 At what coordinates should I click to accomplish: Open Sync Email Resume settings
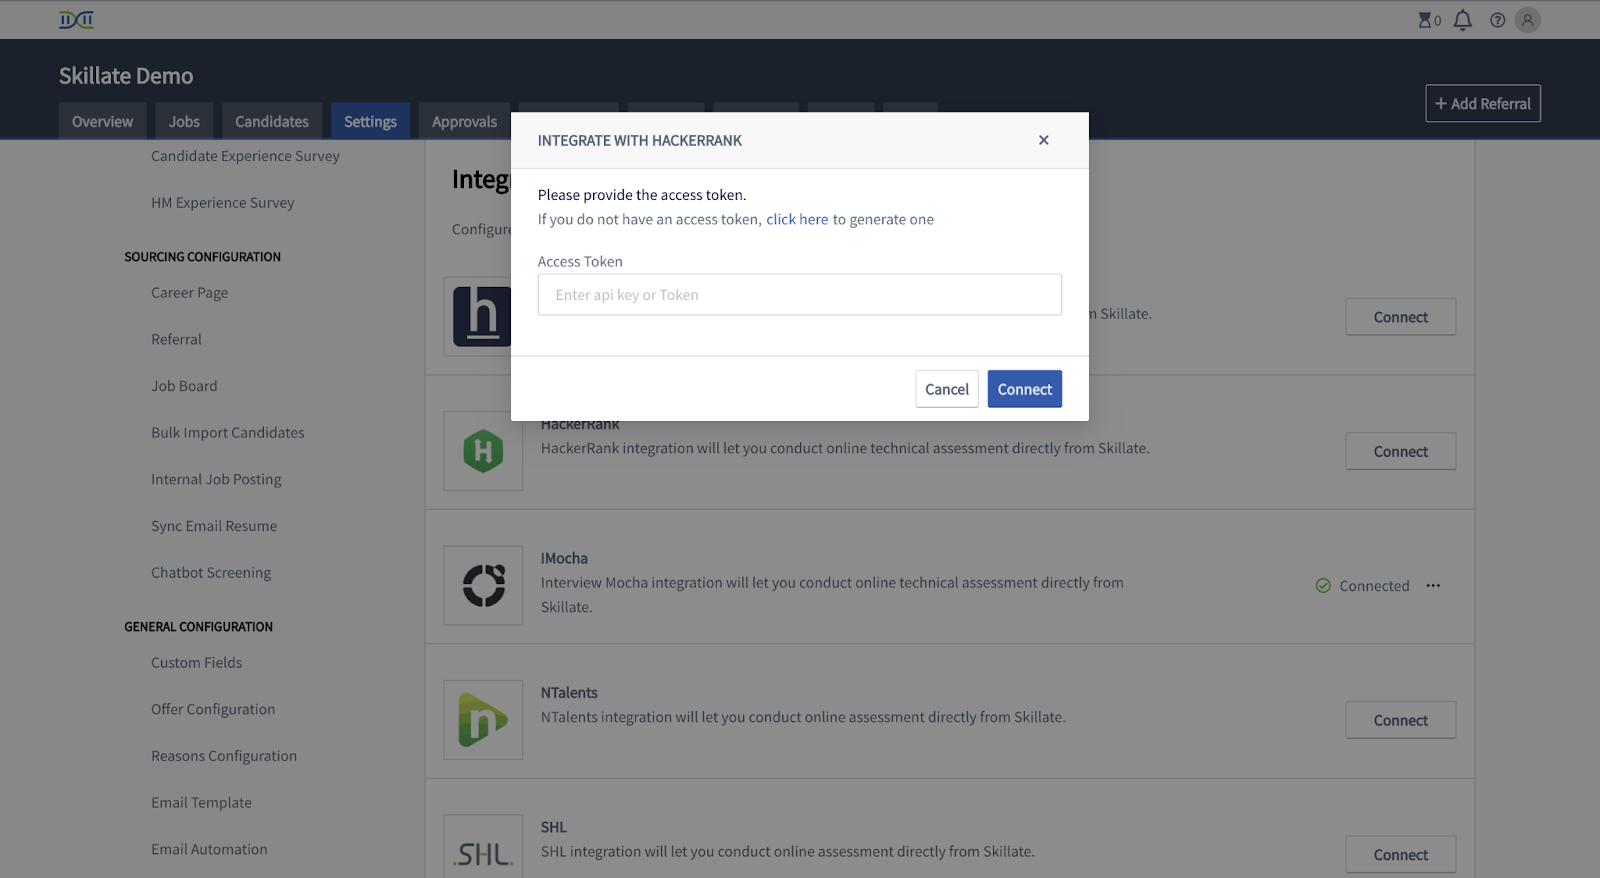[x=214, y=526]
